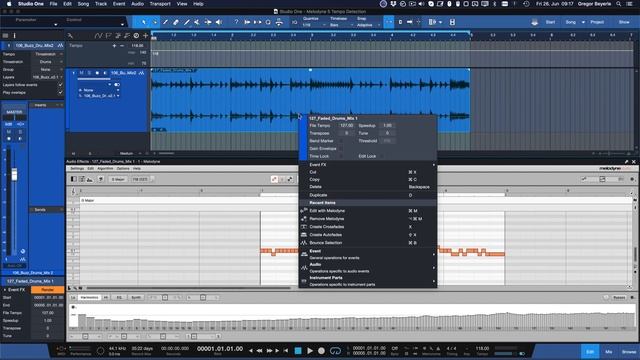The height and width of the screenshot is (360, 640).
Task: Click the Project button at top right
Action: [x=597, y=22]
